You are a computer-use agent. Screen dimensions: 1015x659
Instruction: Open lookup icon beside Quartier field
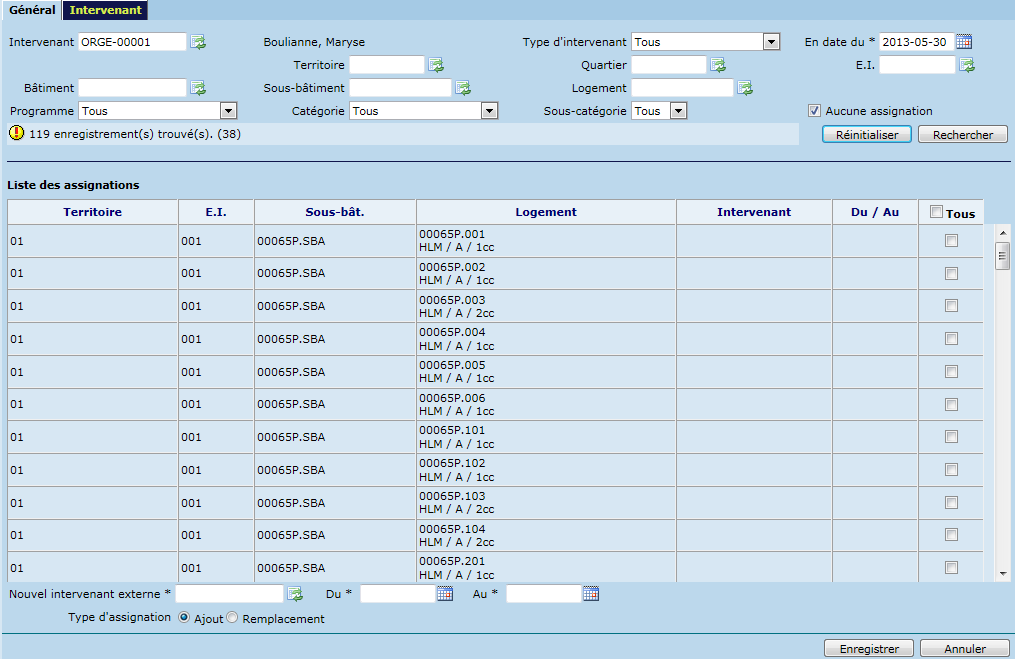(718, 65)
